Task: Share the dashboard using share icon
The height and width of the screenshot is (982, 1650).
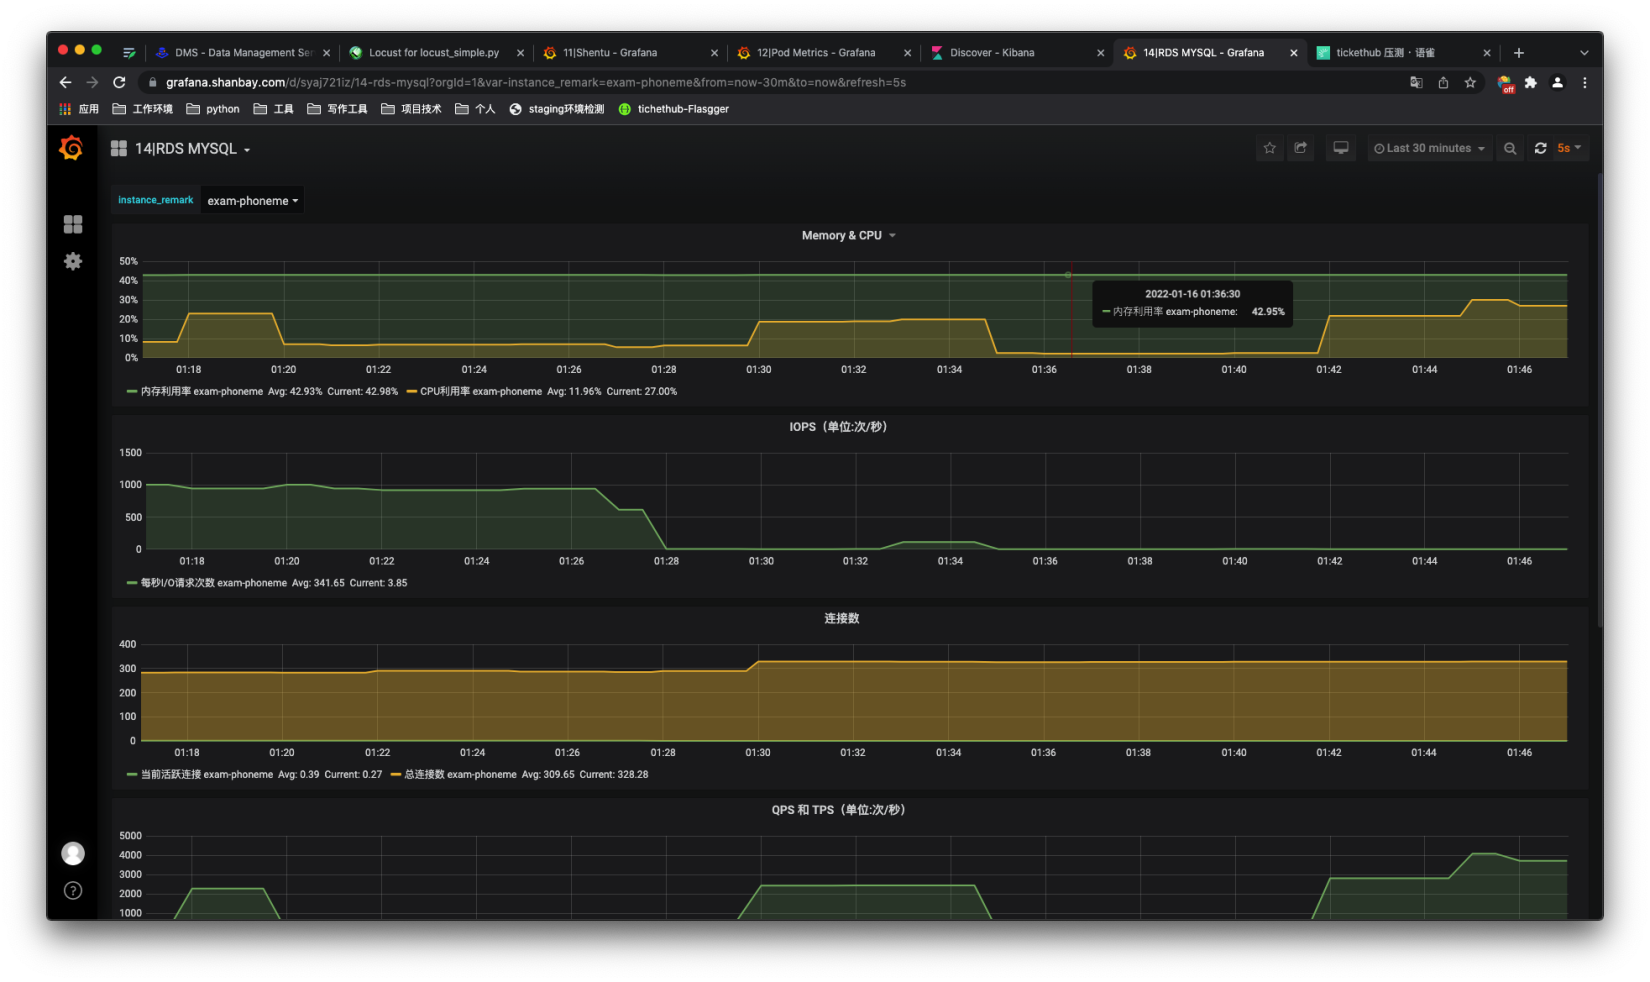Action: [1301, 148]
